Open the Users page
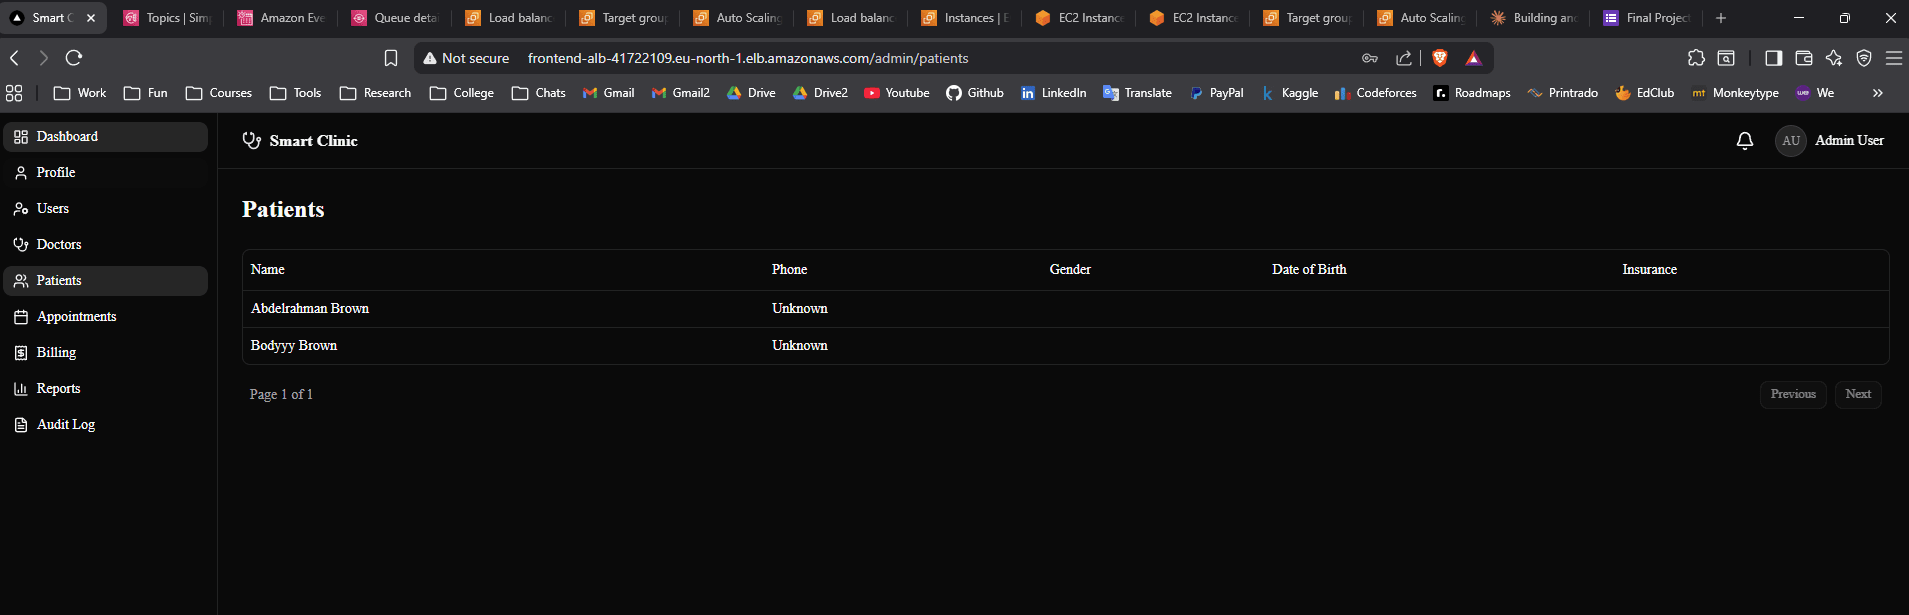Screen dimensions: 1909x615 (105, 209)
